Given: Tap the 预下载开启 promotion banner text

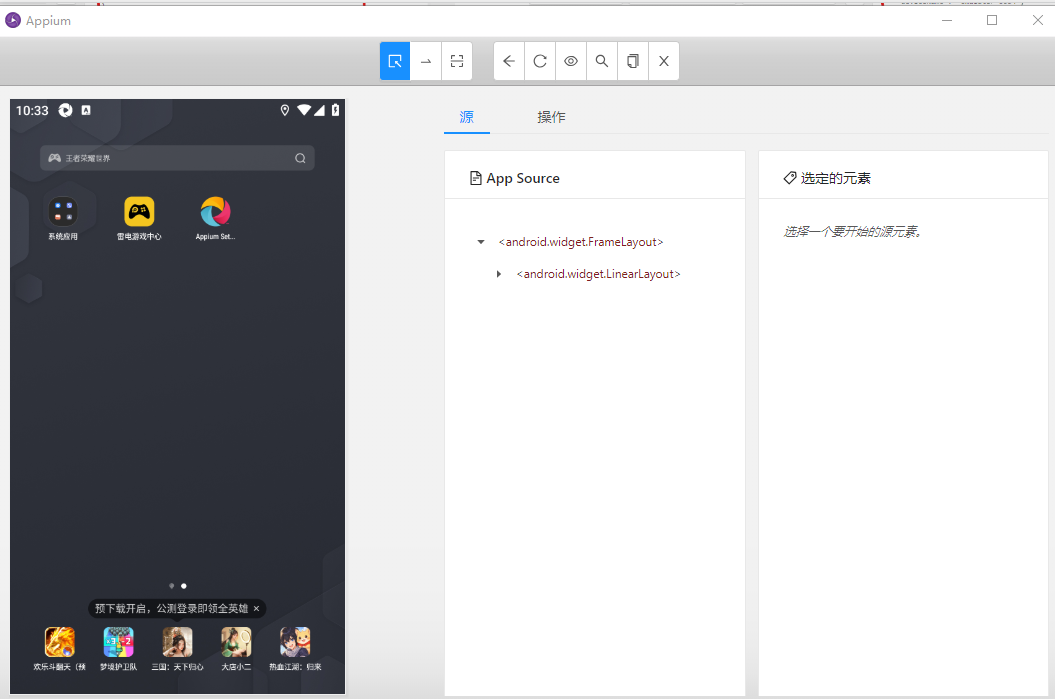Looking at the screenshot, I should coord(172,608).
